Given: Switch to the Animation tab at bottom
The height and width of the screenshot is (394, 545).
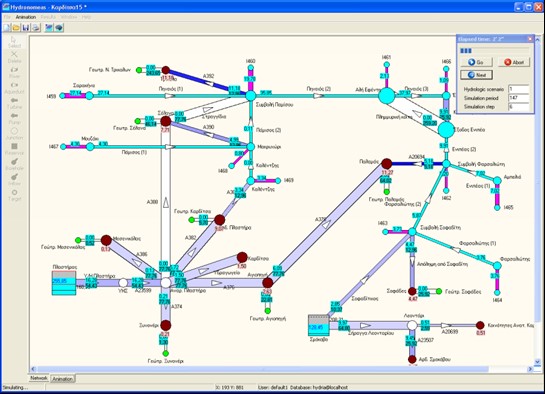Looking at the screenshot, I should (63, 379).
